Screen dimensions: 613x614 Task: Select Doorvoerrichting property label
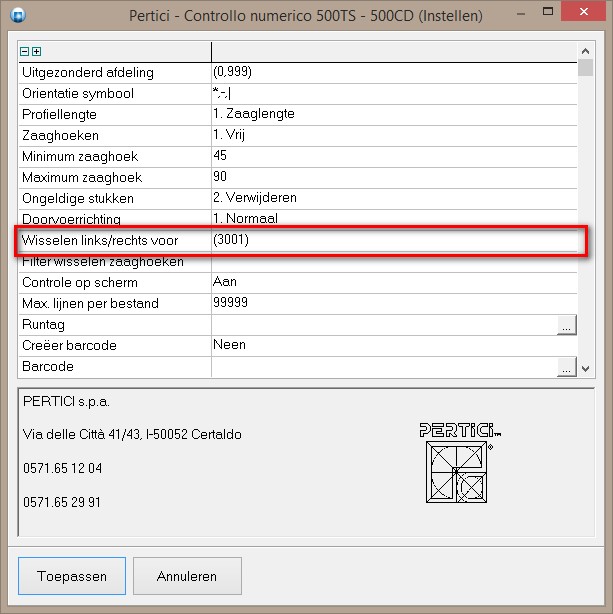click(x=71, y=219)
